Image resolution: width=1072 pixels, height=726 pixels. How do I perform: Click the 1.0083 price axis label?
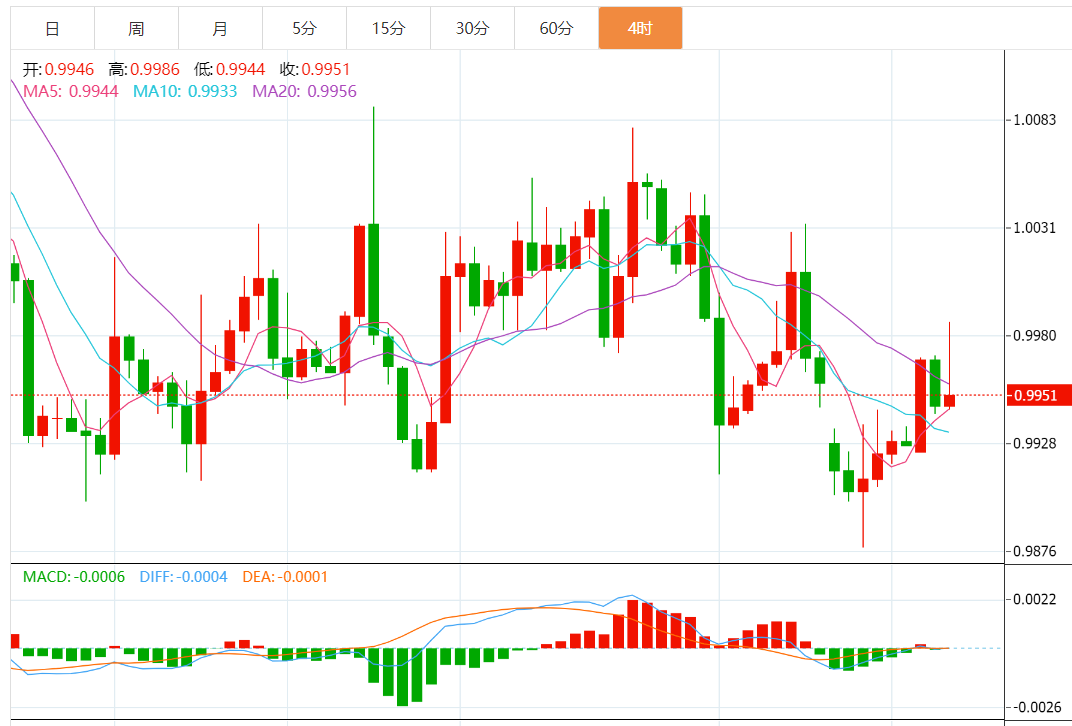pos(1035,120)
